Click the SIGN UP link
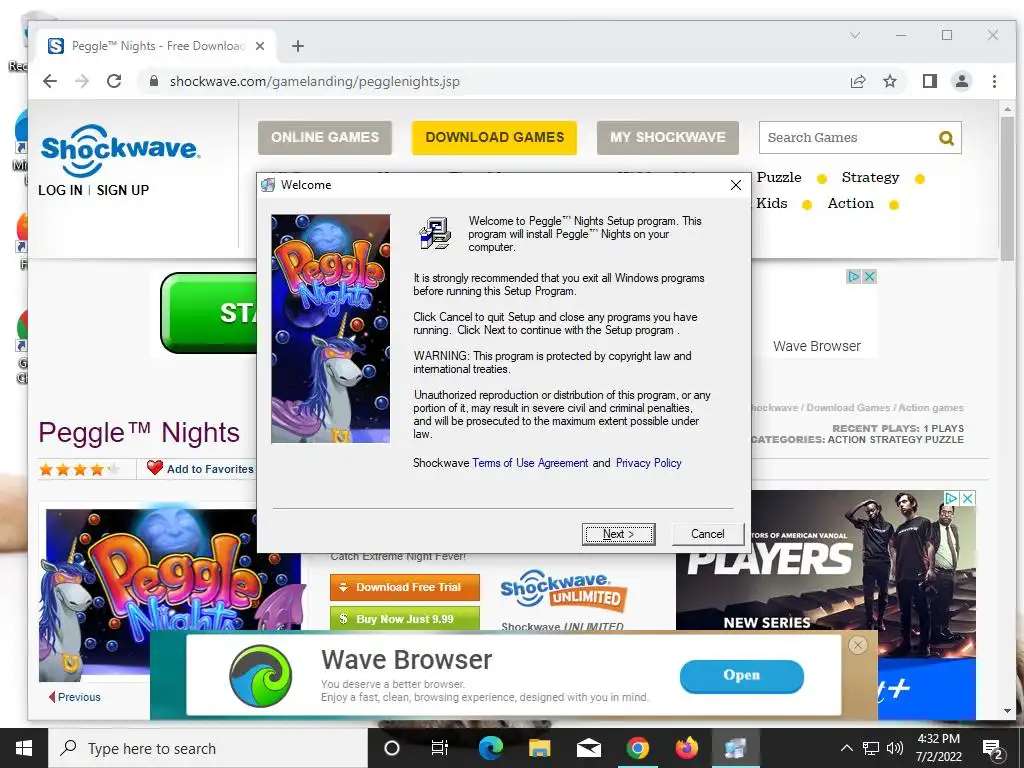 [x=123, y=190]
